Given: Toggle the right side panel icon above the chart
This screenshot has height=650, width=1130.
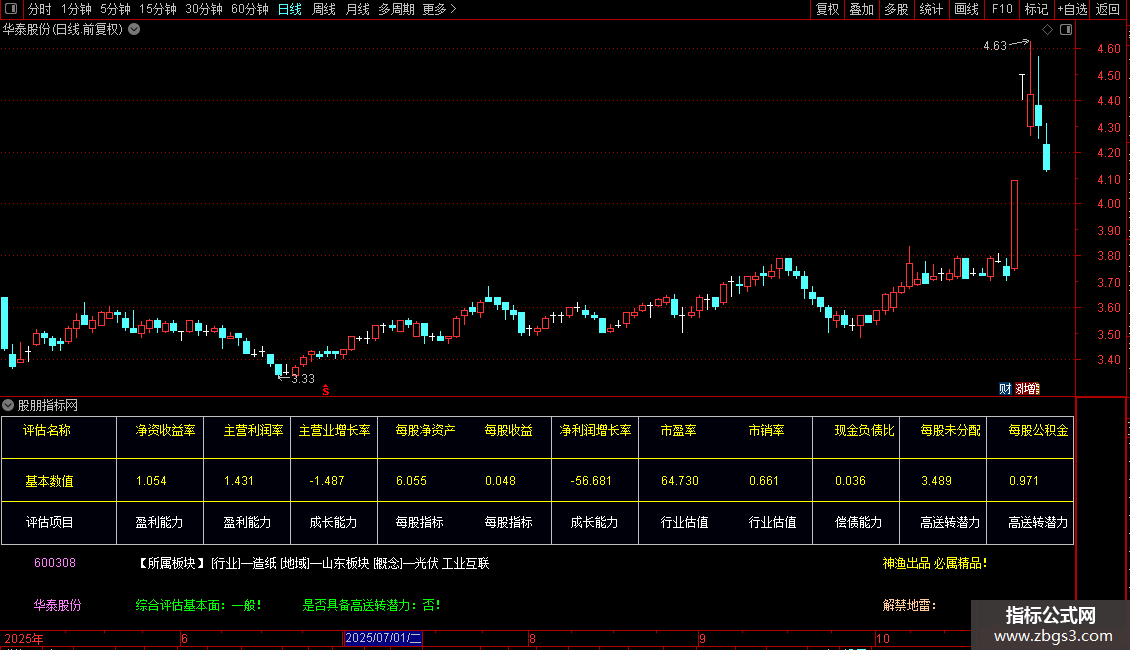Looking at the screenshot, I should pos(1066,30).
